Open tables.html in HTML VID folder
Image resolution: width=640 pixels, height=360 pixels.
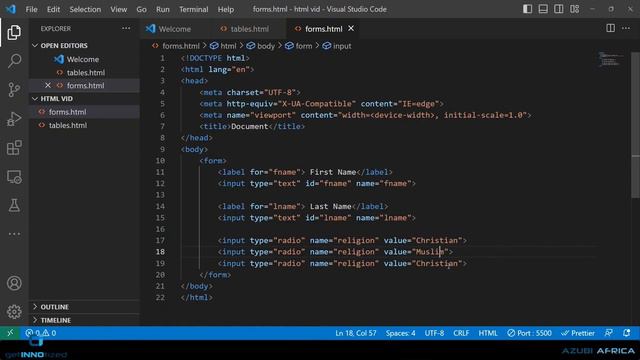68,125
